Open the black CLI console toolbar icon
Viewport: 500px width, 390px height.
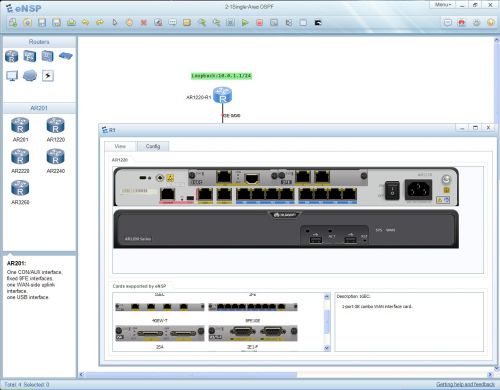coord(318,23)
